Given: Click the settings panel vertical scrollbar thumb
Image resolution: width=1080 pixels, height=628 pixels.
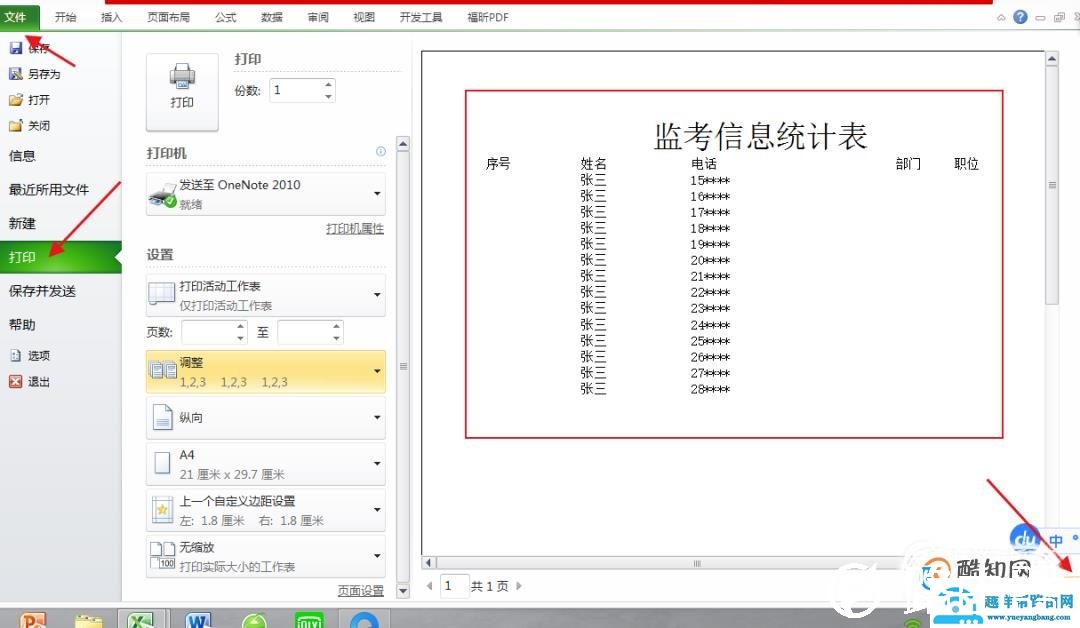Looking at the screenshot, I should click(404, 366).
